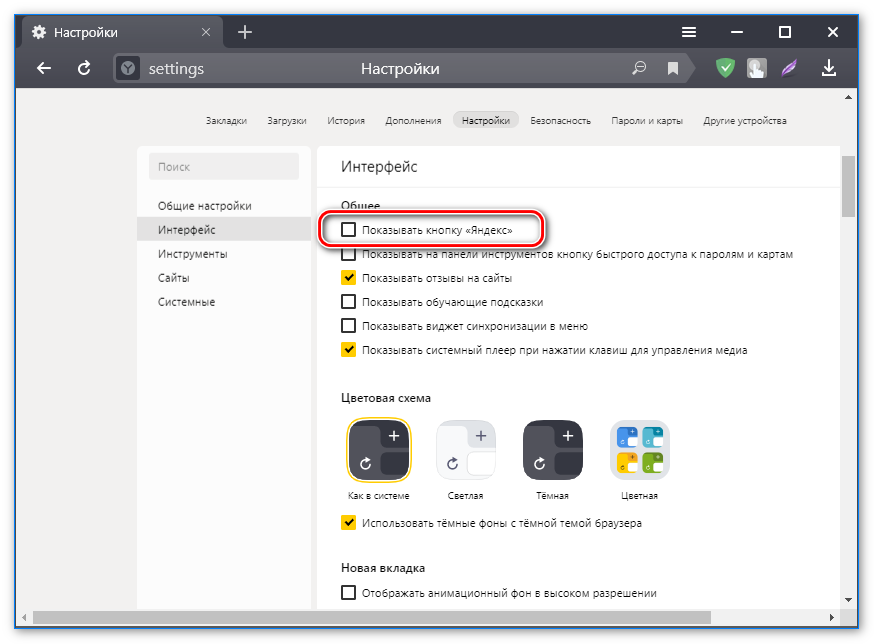Image resolution: width=874 pixels, height=644 pixels.
Task: Pick the Цветная color scheme thumbnail
Action: pyautogui.click(x=640, y=450)
